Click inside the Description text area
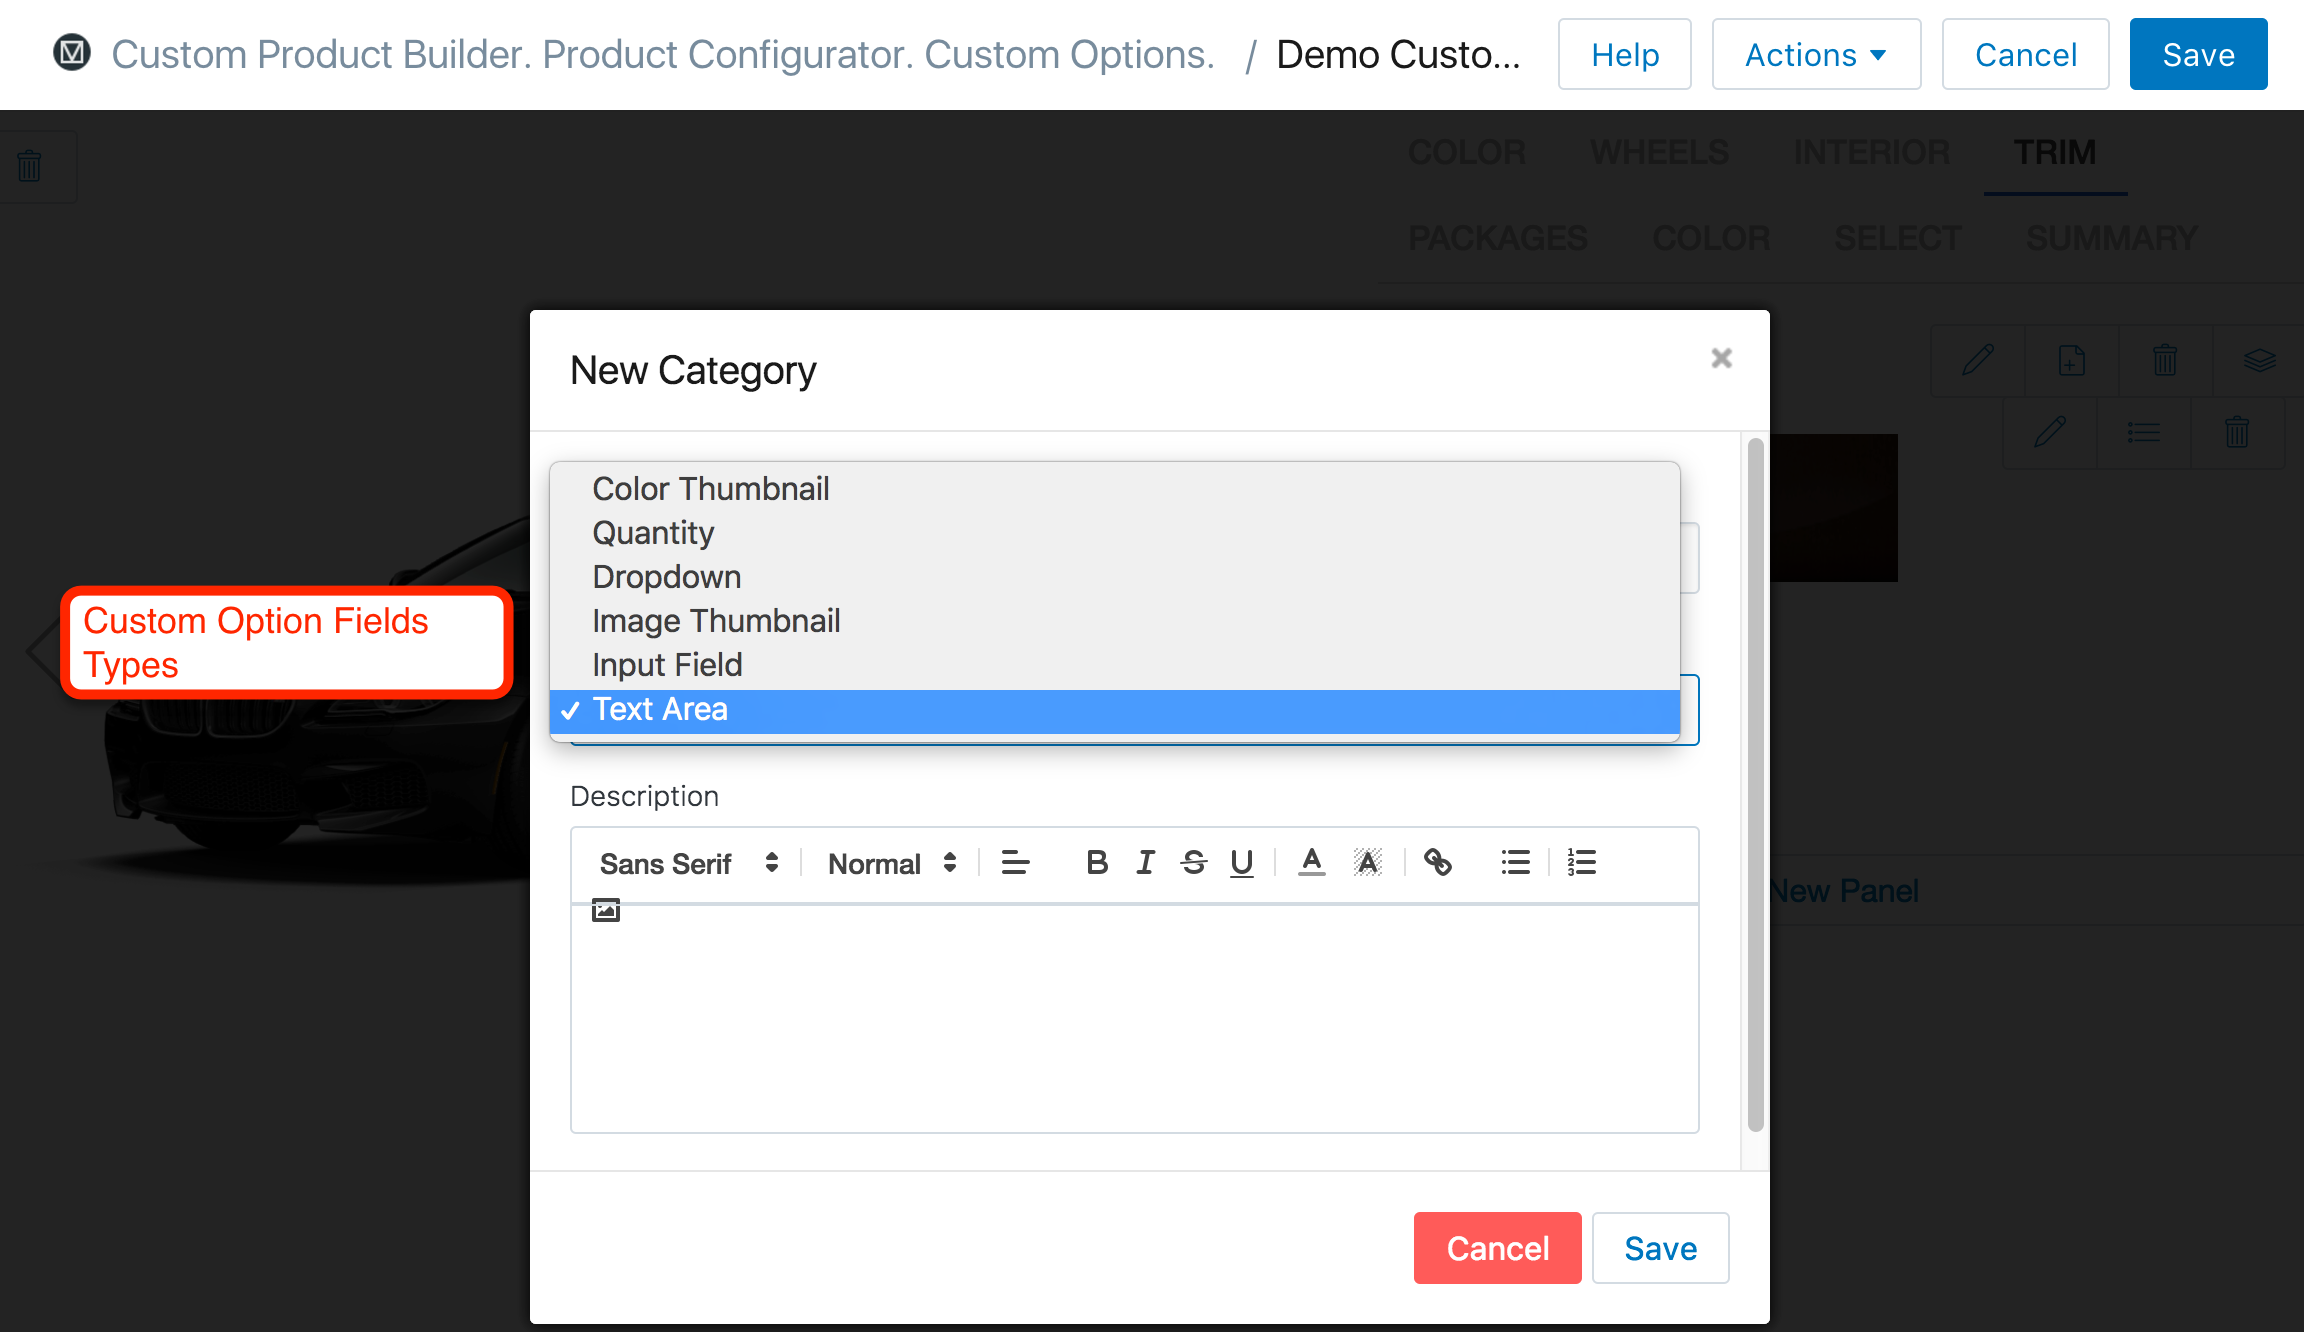The image size is (2304, 1332). pyautogui.click(x=1134, y=1020)
